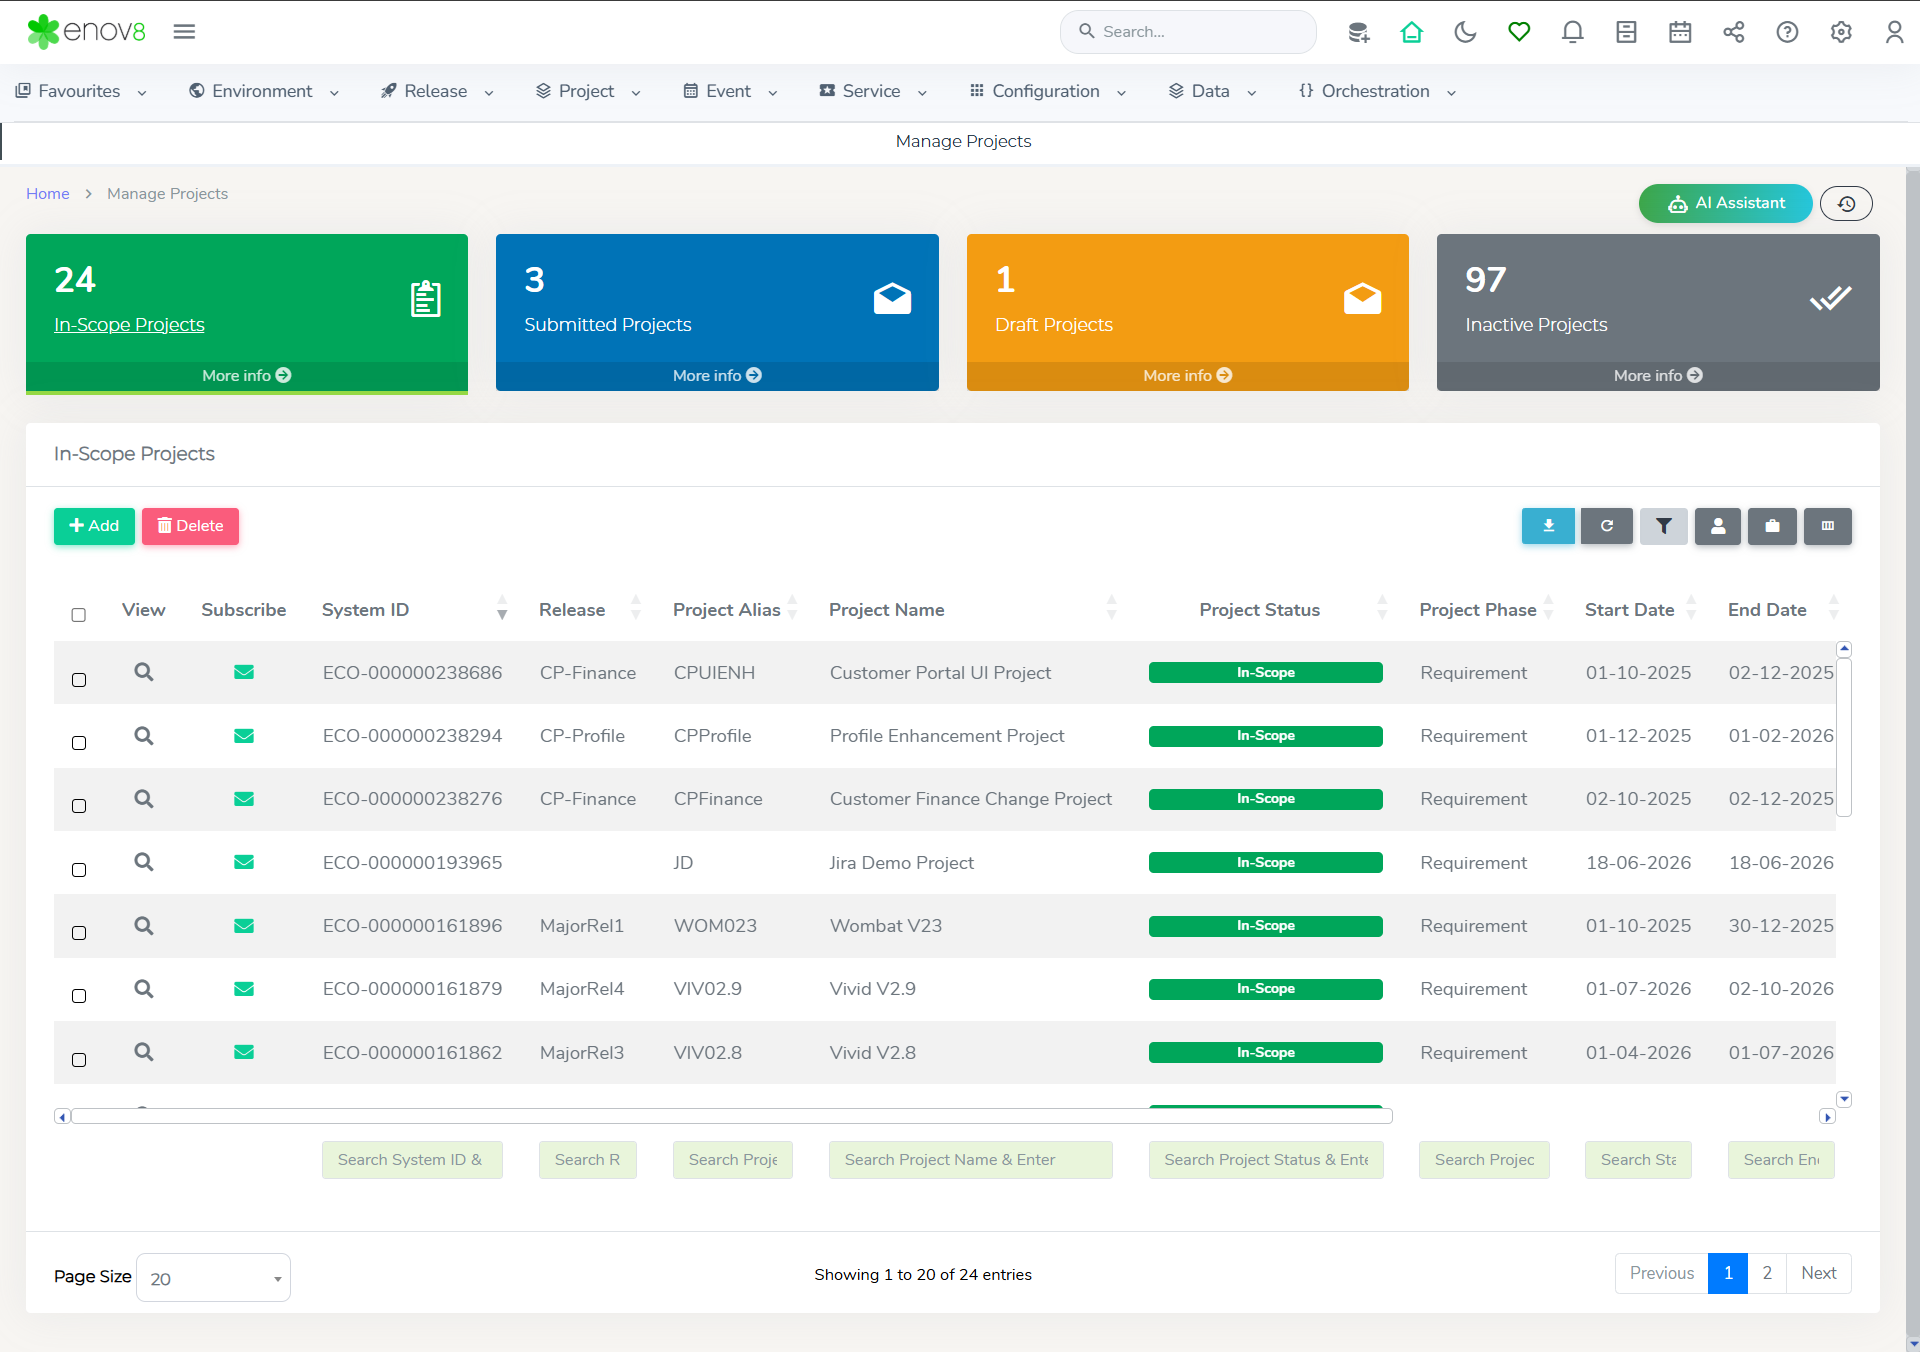Click the download export icon button

[1548, 526]
